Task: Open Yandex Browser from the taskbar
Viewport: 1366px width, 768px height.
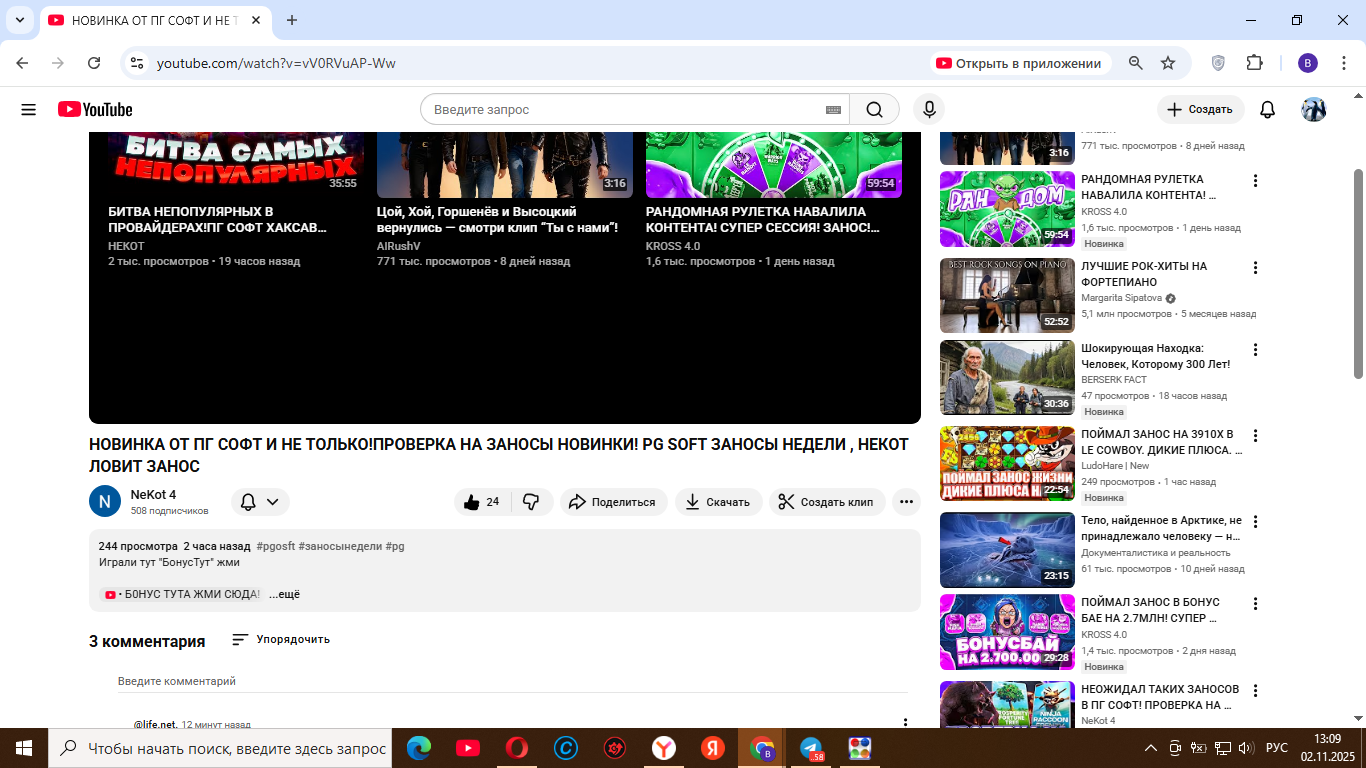Action: click(x=663, y=748)
